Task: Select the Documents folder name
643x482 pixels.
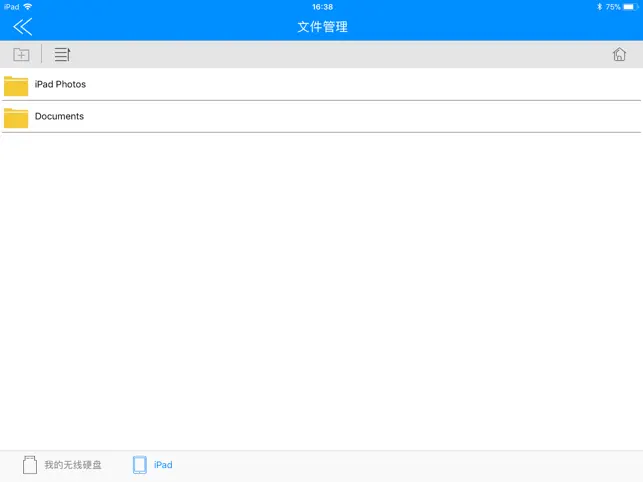Action: (x=59, y=116)
